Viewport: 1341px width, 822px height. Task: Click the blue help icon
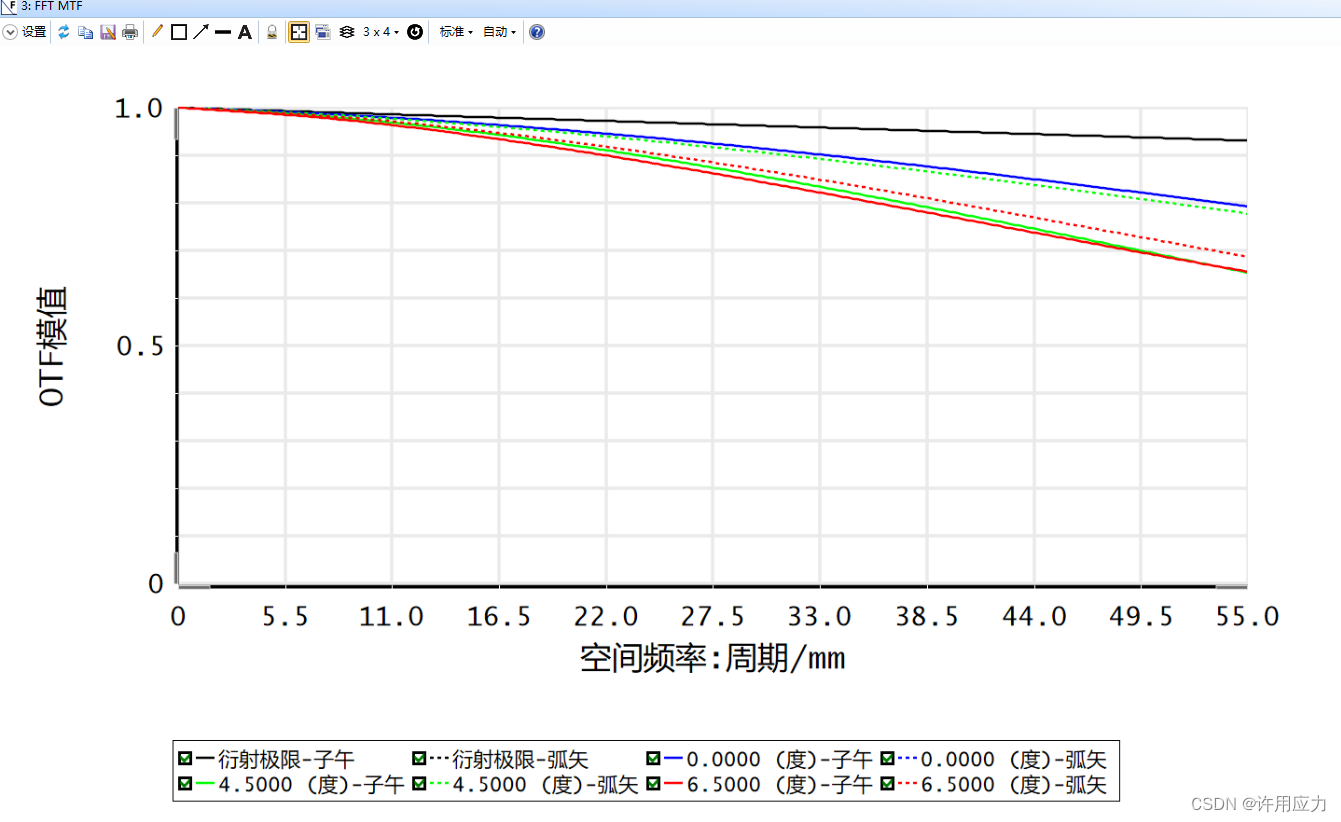537,32
